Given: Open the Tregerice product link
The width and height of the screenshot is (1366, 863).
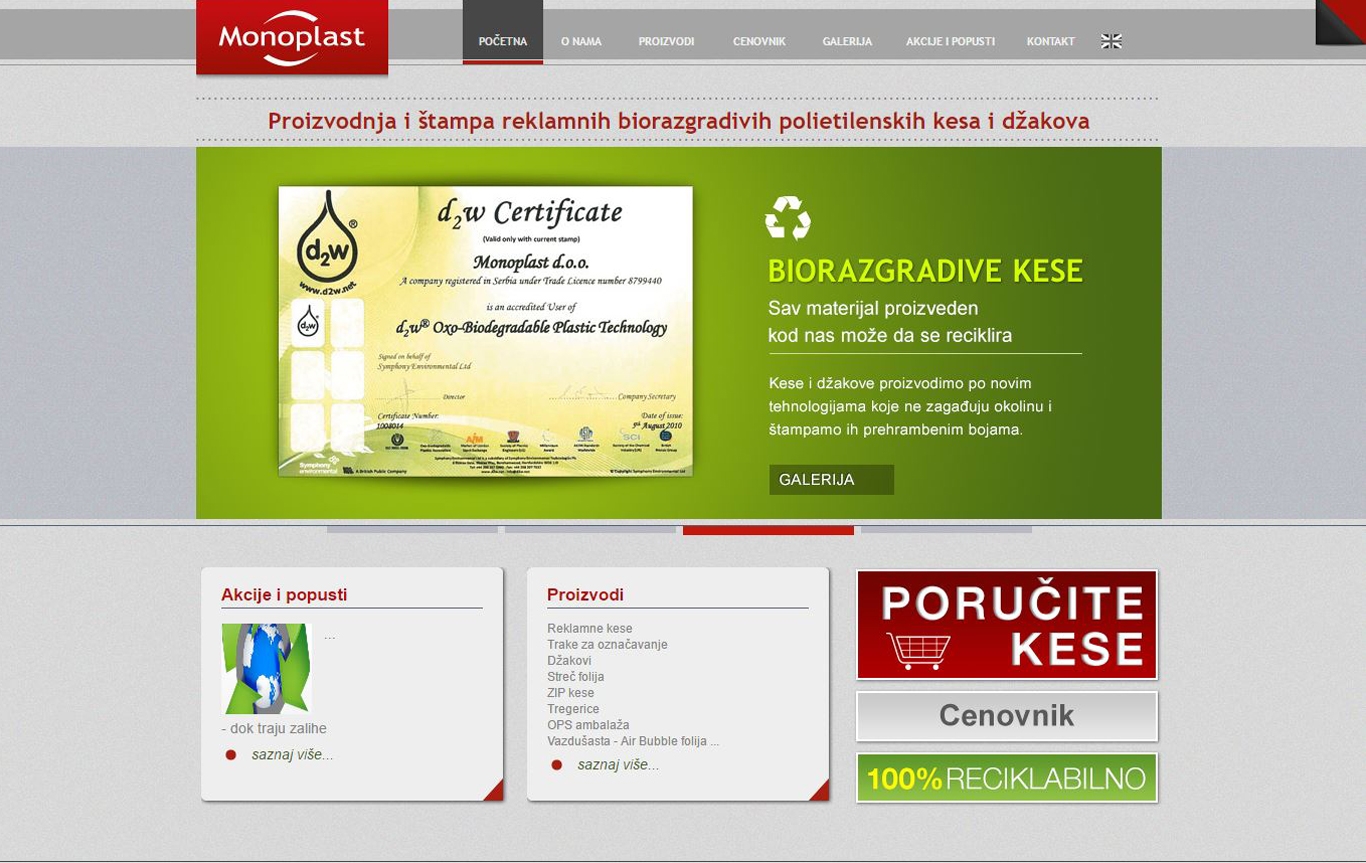Looking at the screenshot, I should (573, 709).
